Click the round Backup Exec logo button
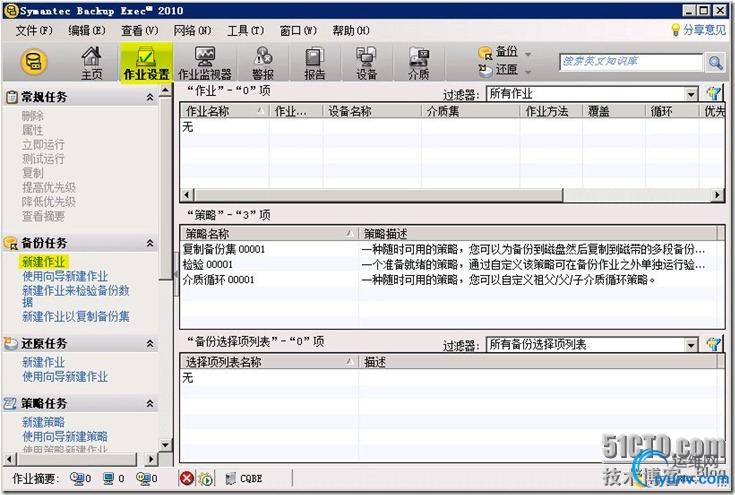This screenshot has width=735, height=495. [34, 62]
